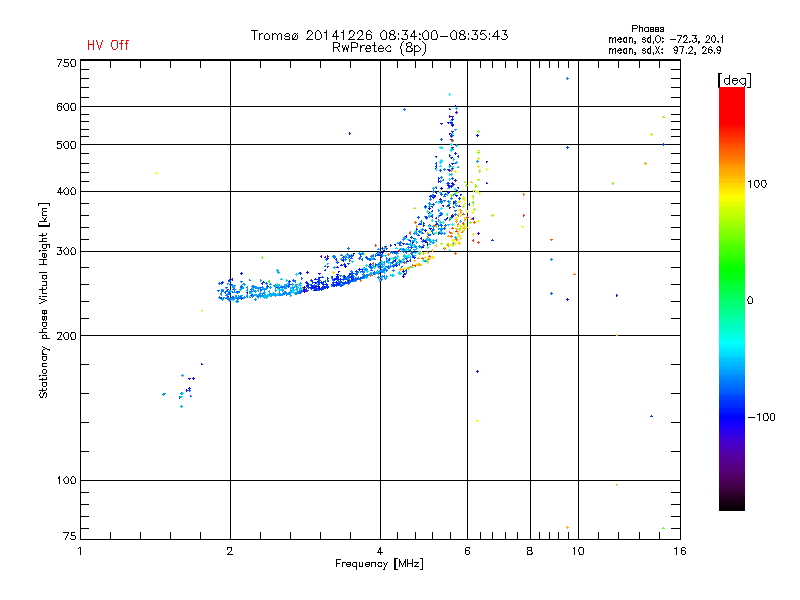The width and height of the screenshot is (800, 600).
Task: Click the x-axis tick label "2"
Action: point(230,551)
